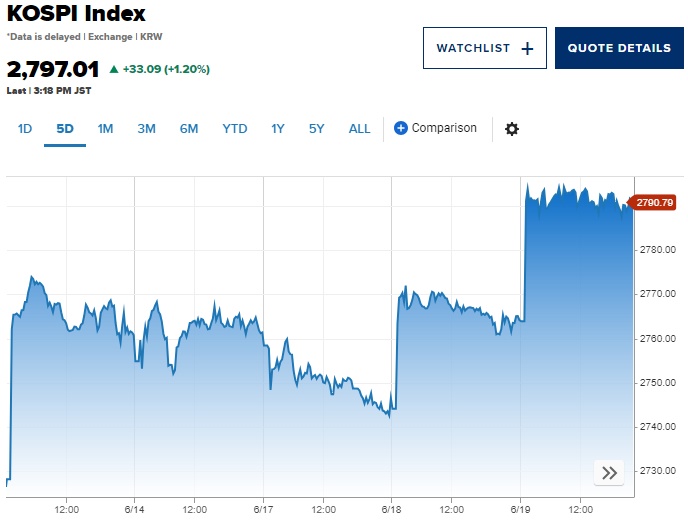Show the 6M chart range
Screen dimensions: 688x522
click(189, 128)
